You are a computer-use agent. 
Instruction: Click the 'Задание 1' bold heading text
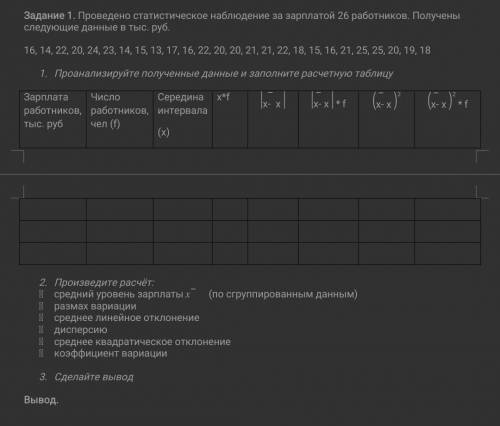click(48, 15)
